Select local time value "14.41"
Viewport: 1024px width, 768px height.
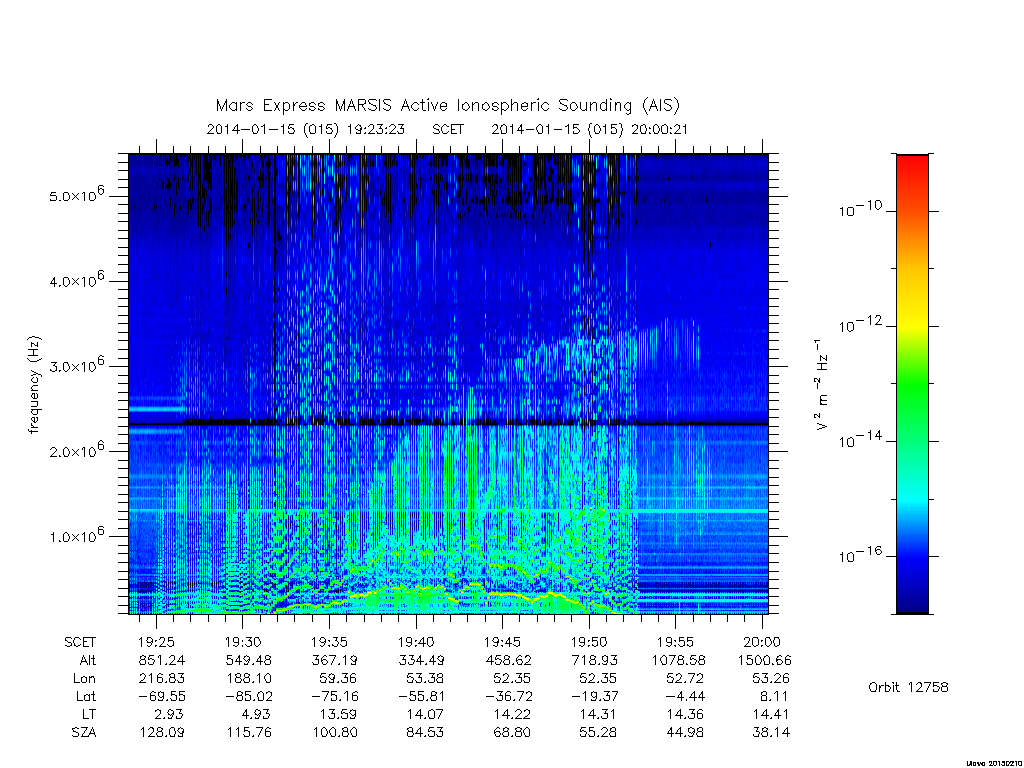tap(771, 714)
